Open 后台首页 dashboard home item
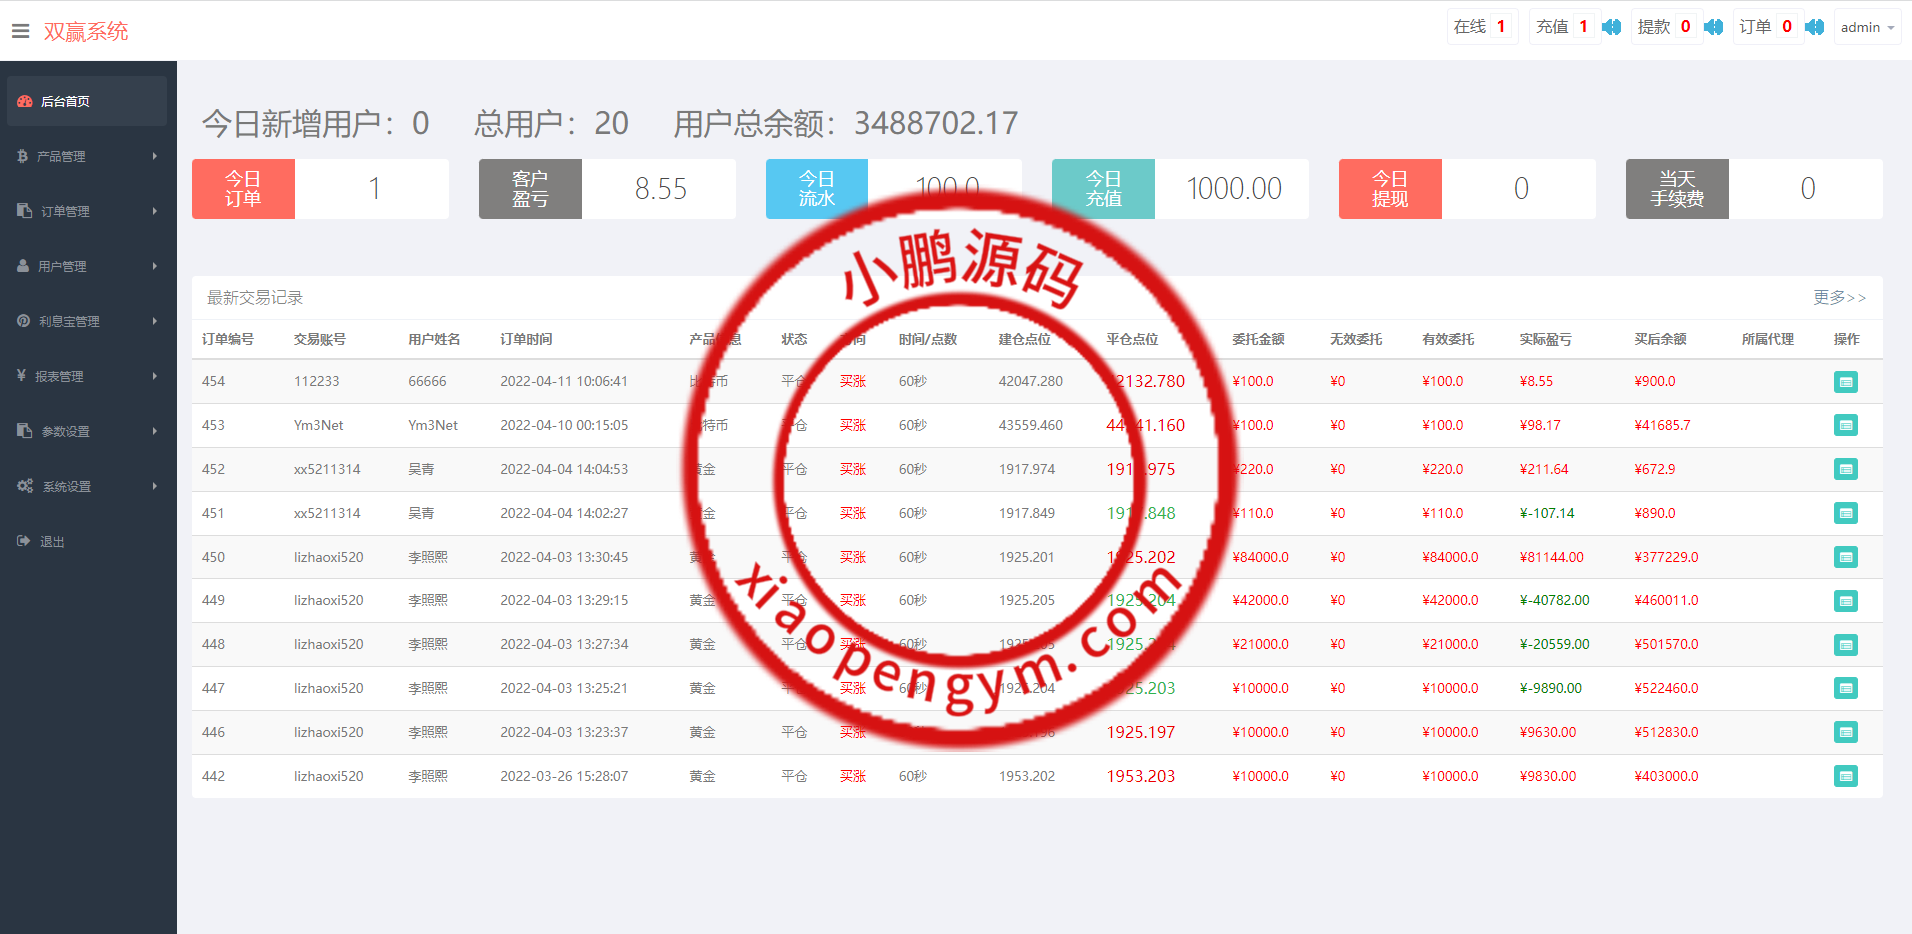The image size is (1912, 934). pos(87,101)
